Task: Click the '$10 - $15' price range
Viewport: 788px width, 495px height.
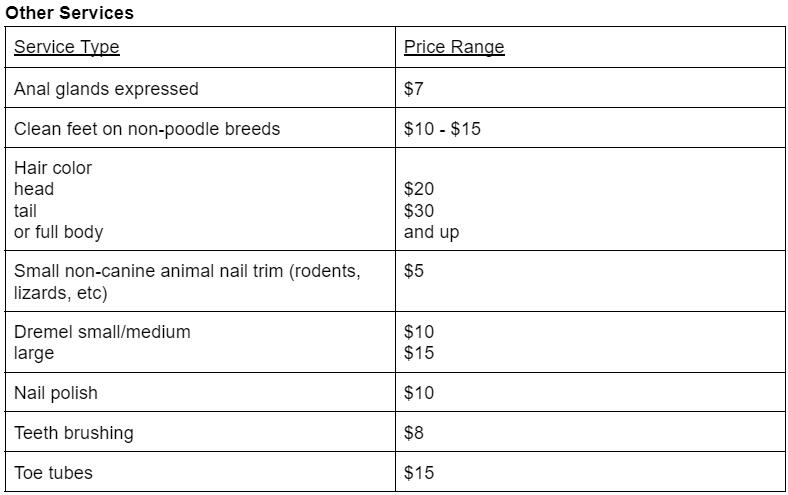Action: coord(442,129)
